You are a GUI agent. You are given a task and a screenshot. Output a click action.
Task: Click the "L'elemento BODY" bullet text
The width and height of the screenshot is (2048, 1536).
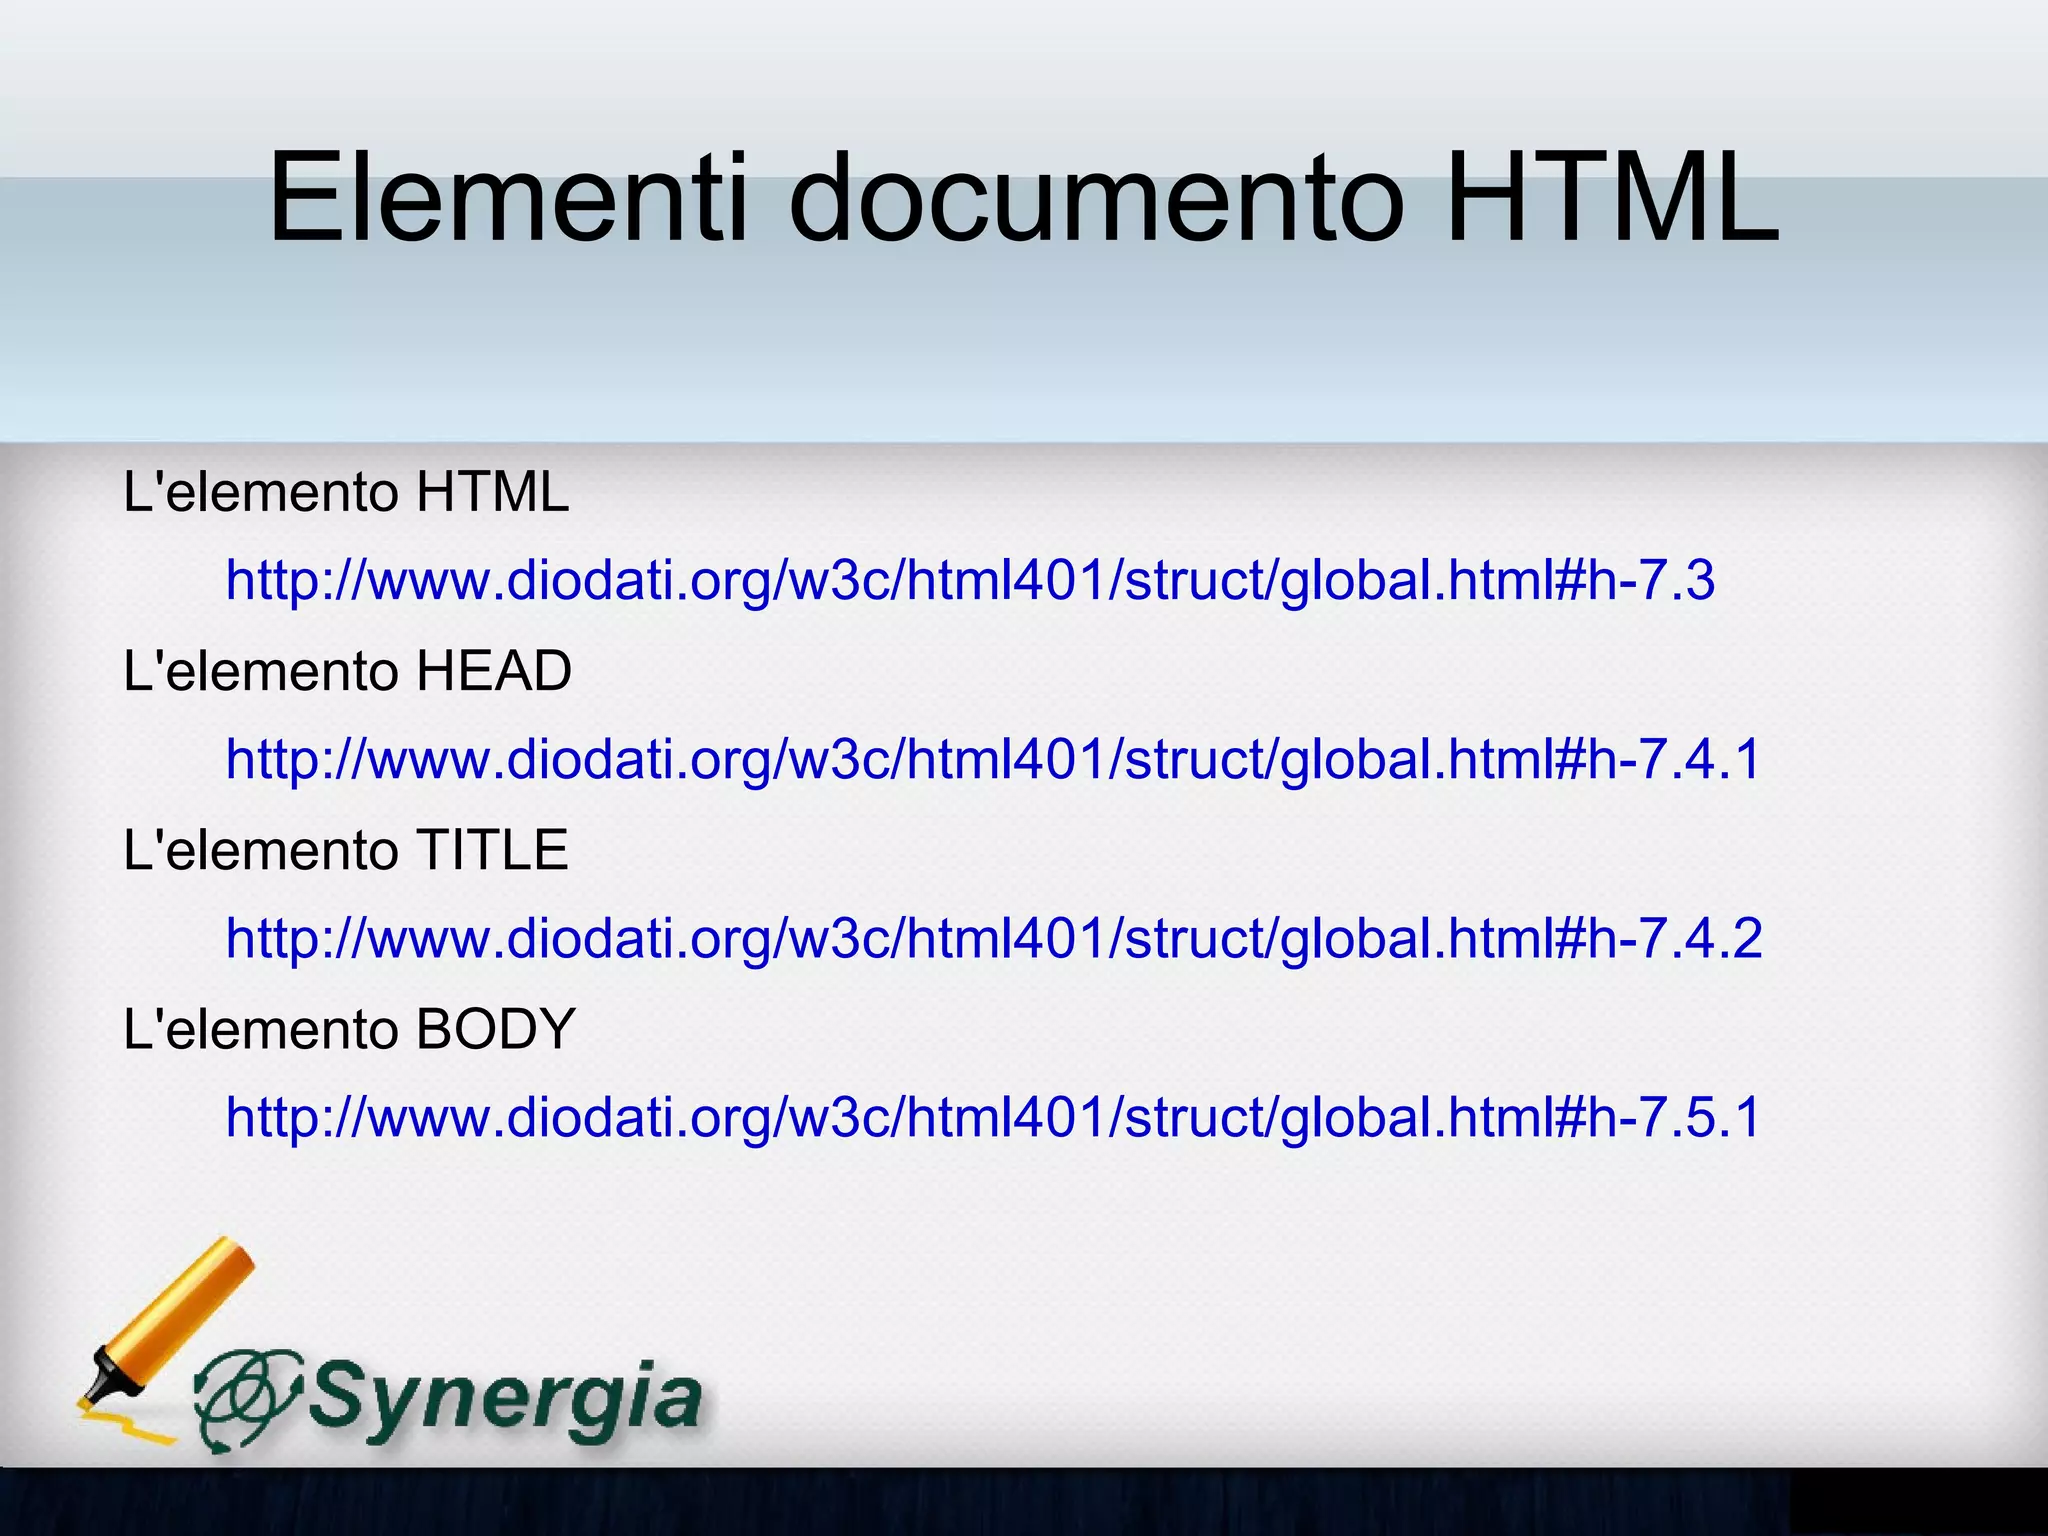tap(349, 1030)
